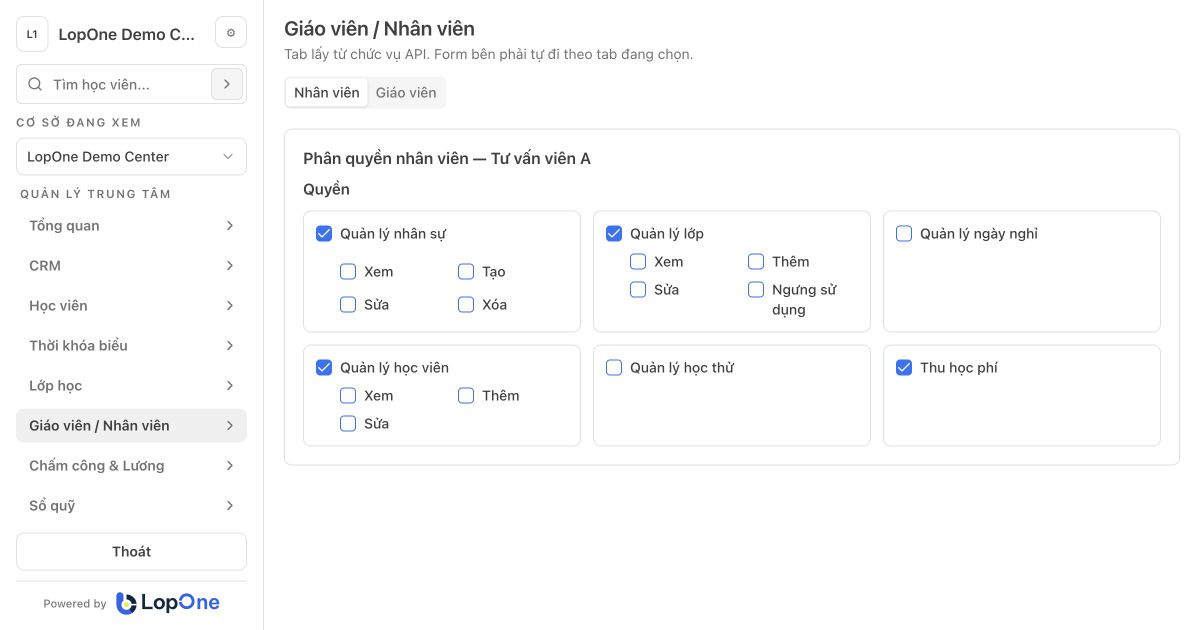Expand the CRM menu section
Image resolution: width=1200 pixels, height=630 pixels.
point(131,266)
